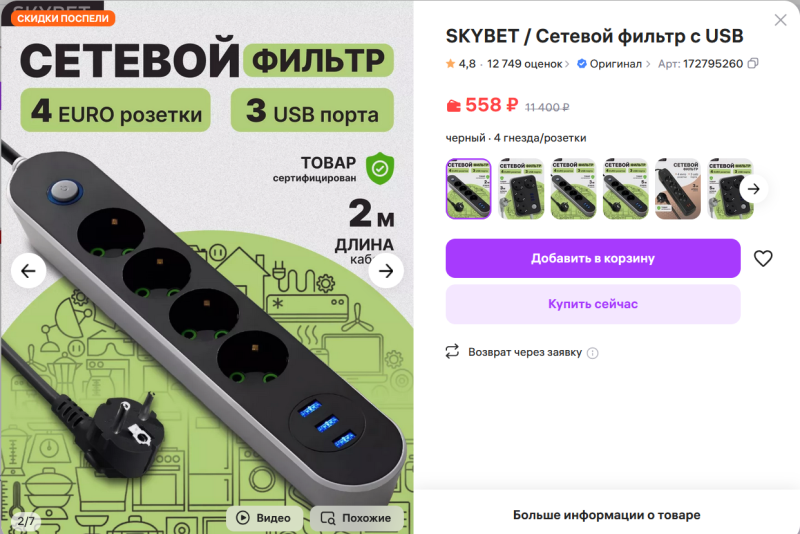Open info icon beside Возврат через заявку
This screenshot has height=534, width=800.
coord(592,353)
